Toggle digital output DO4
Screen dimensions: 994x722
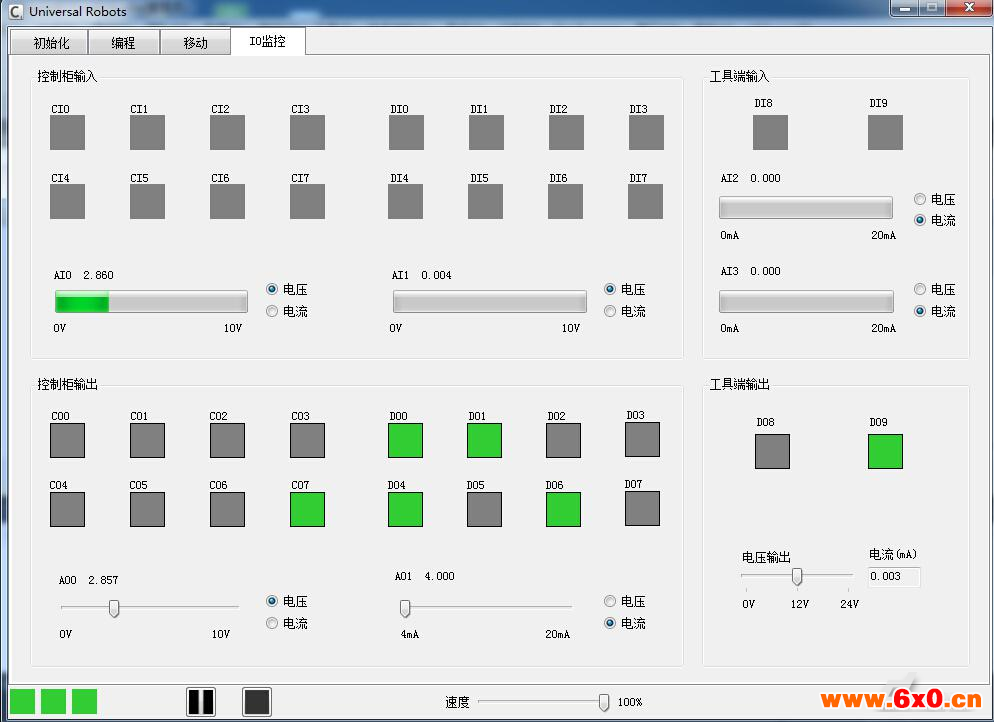405,510
